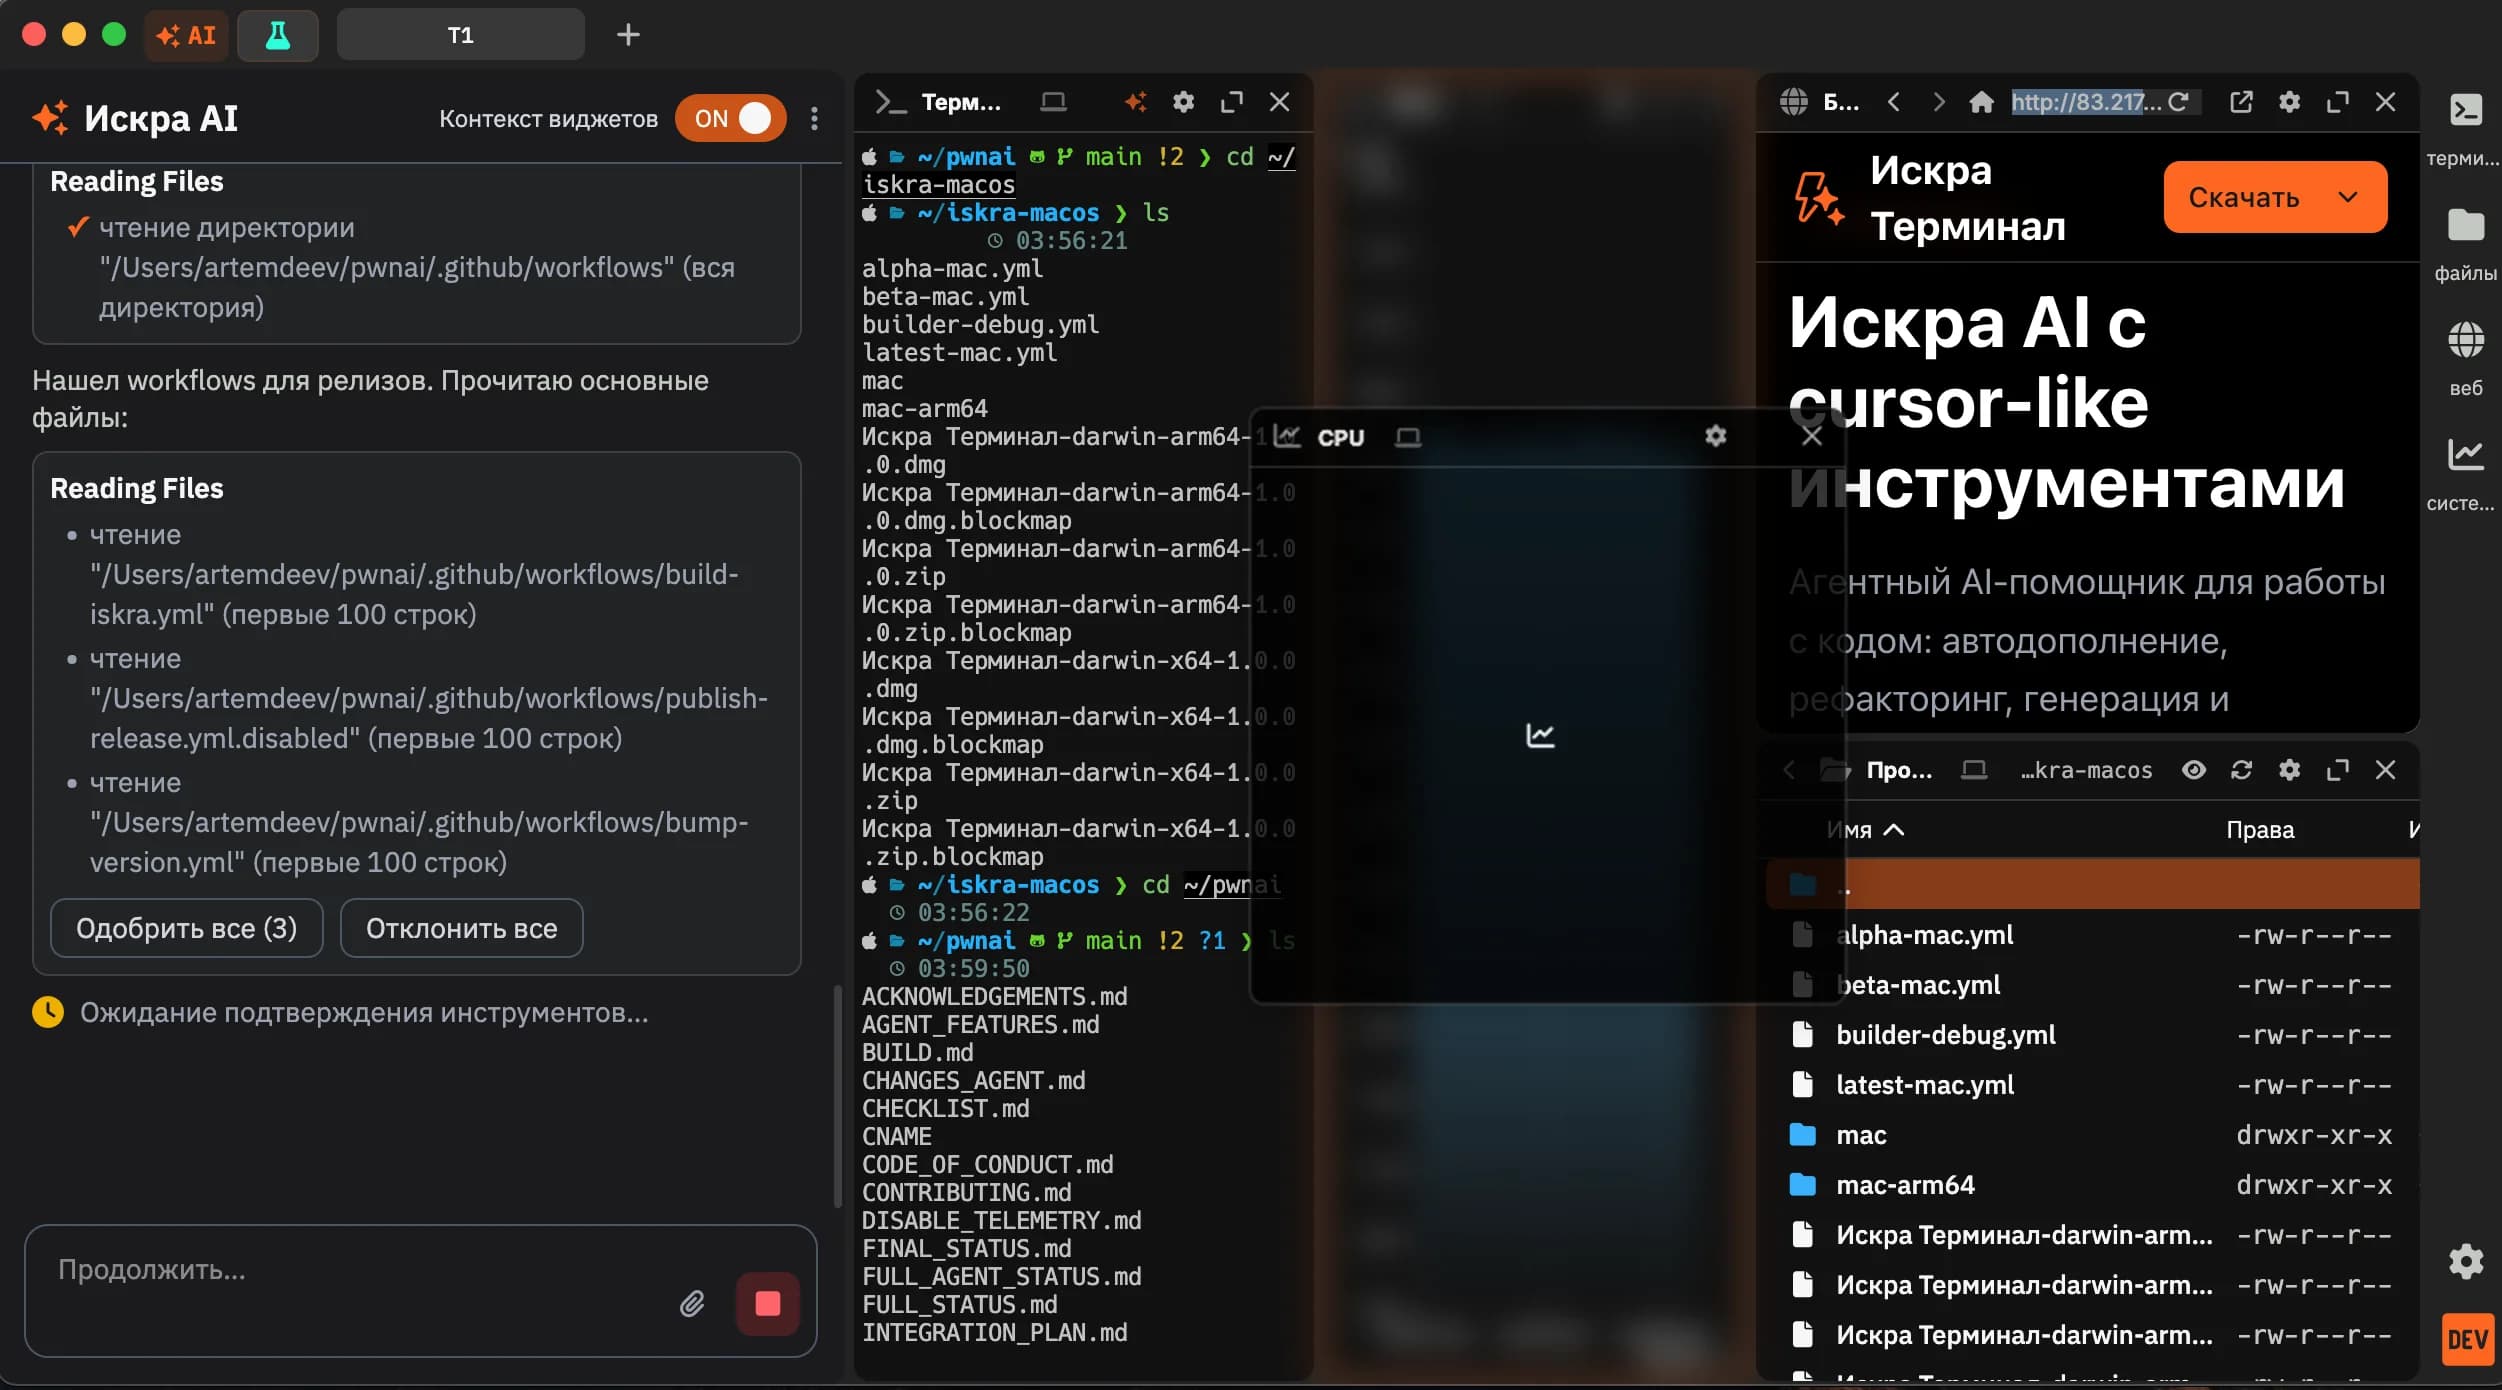Turn off the Контекст виджетов switch
The image size is (2502, 1390).
[x=730, y=118]
